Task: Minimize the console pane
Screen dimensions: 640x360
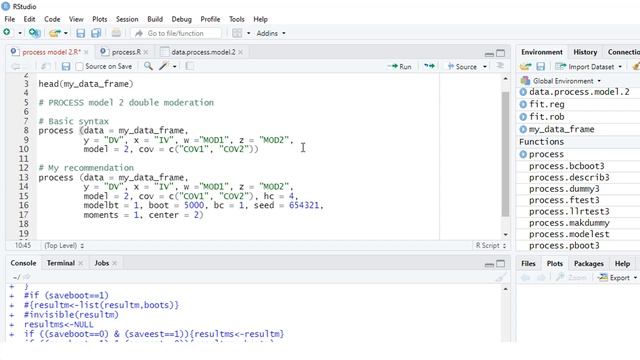Action: [x=489, y=264]
